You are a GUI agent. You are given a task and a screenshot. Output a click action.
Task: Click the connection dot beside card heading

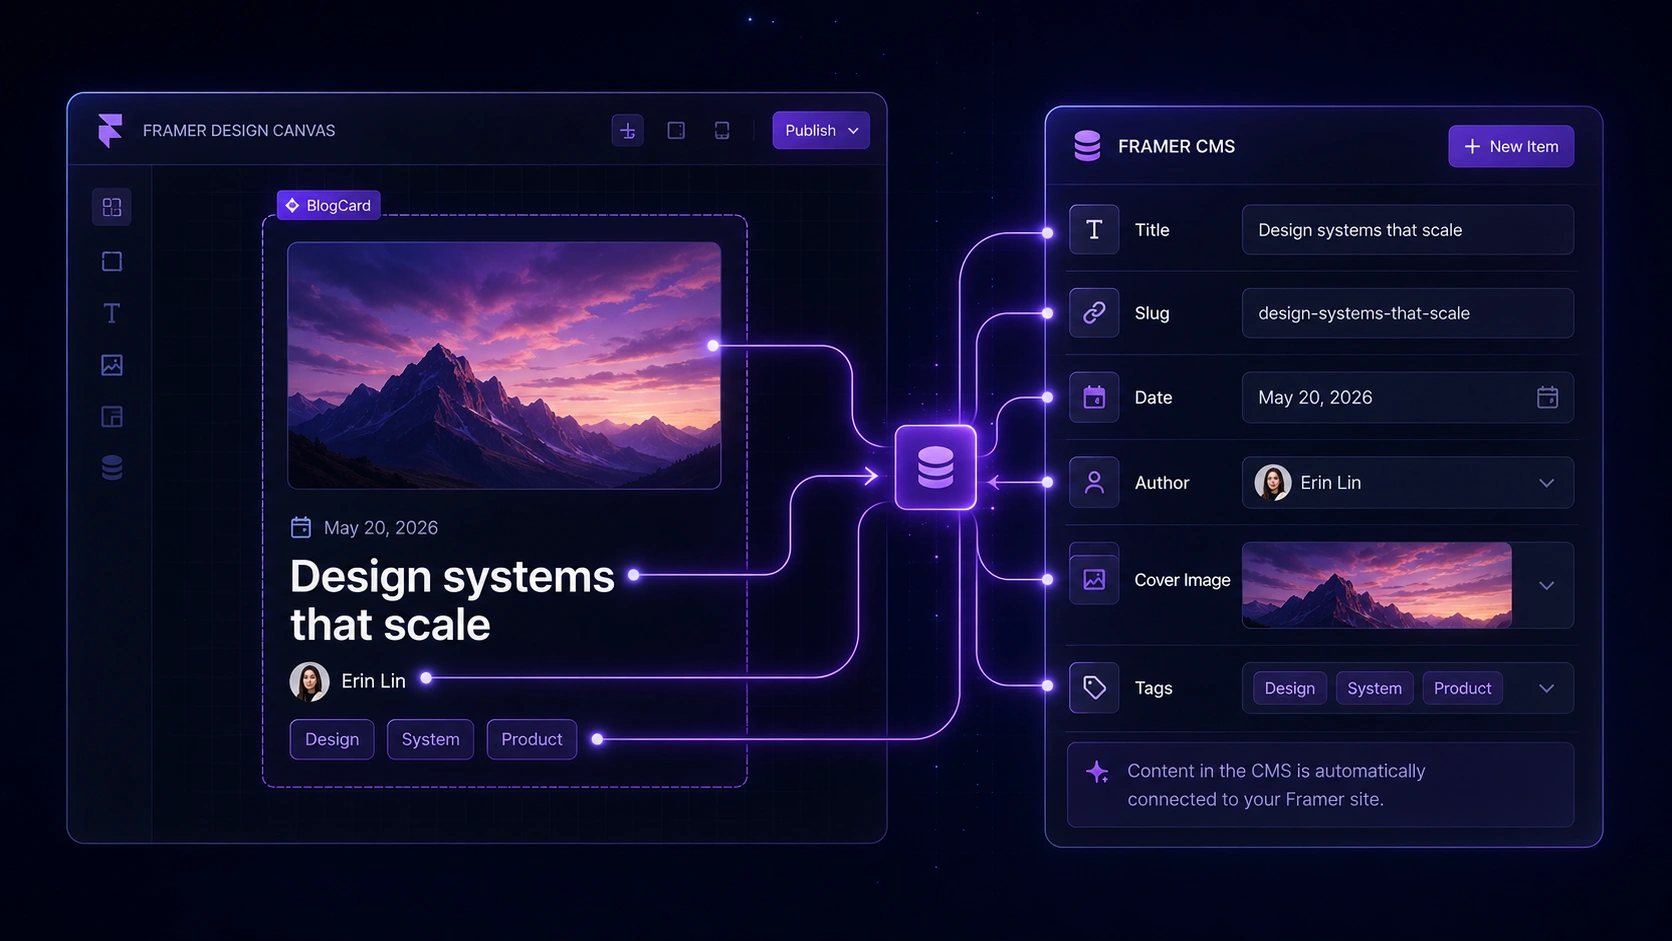pos(633,575)
